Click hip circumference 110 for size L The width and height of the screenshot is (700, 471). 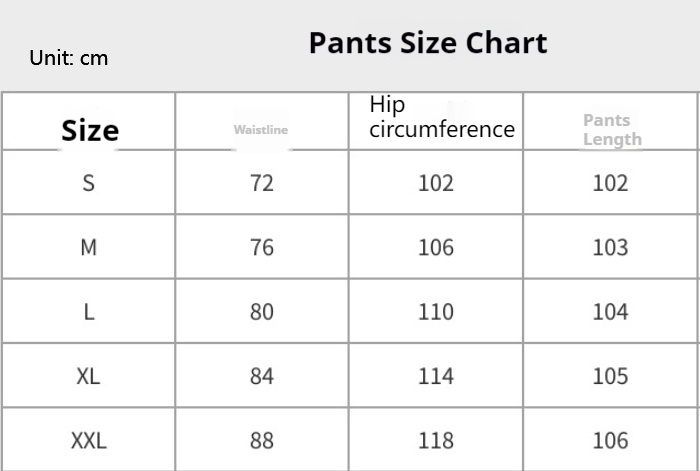tap(436, 312)
